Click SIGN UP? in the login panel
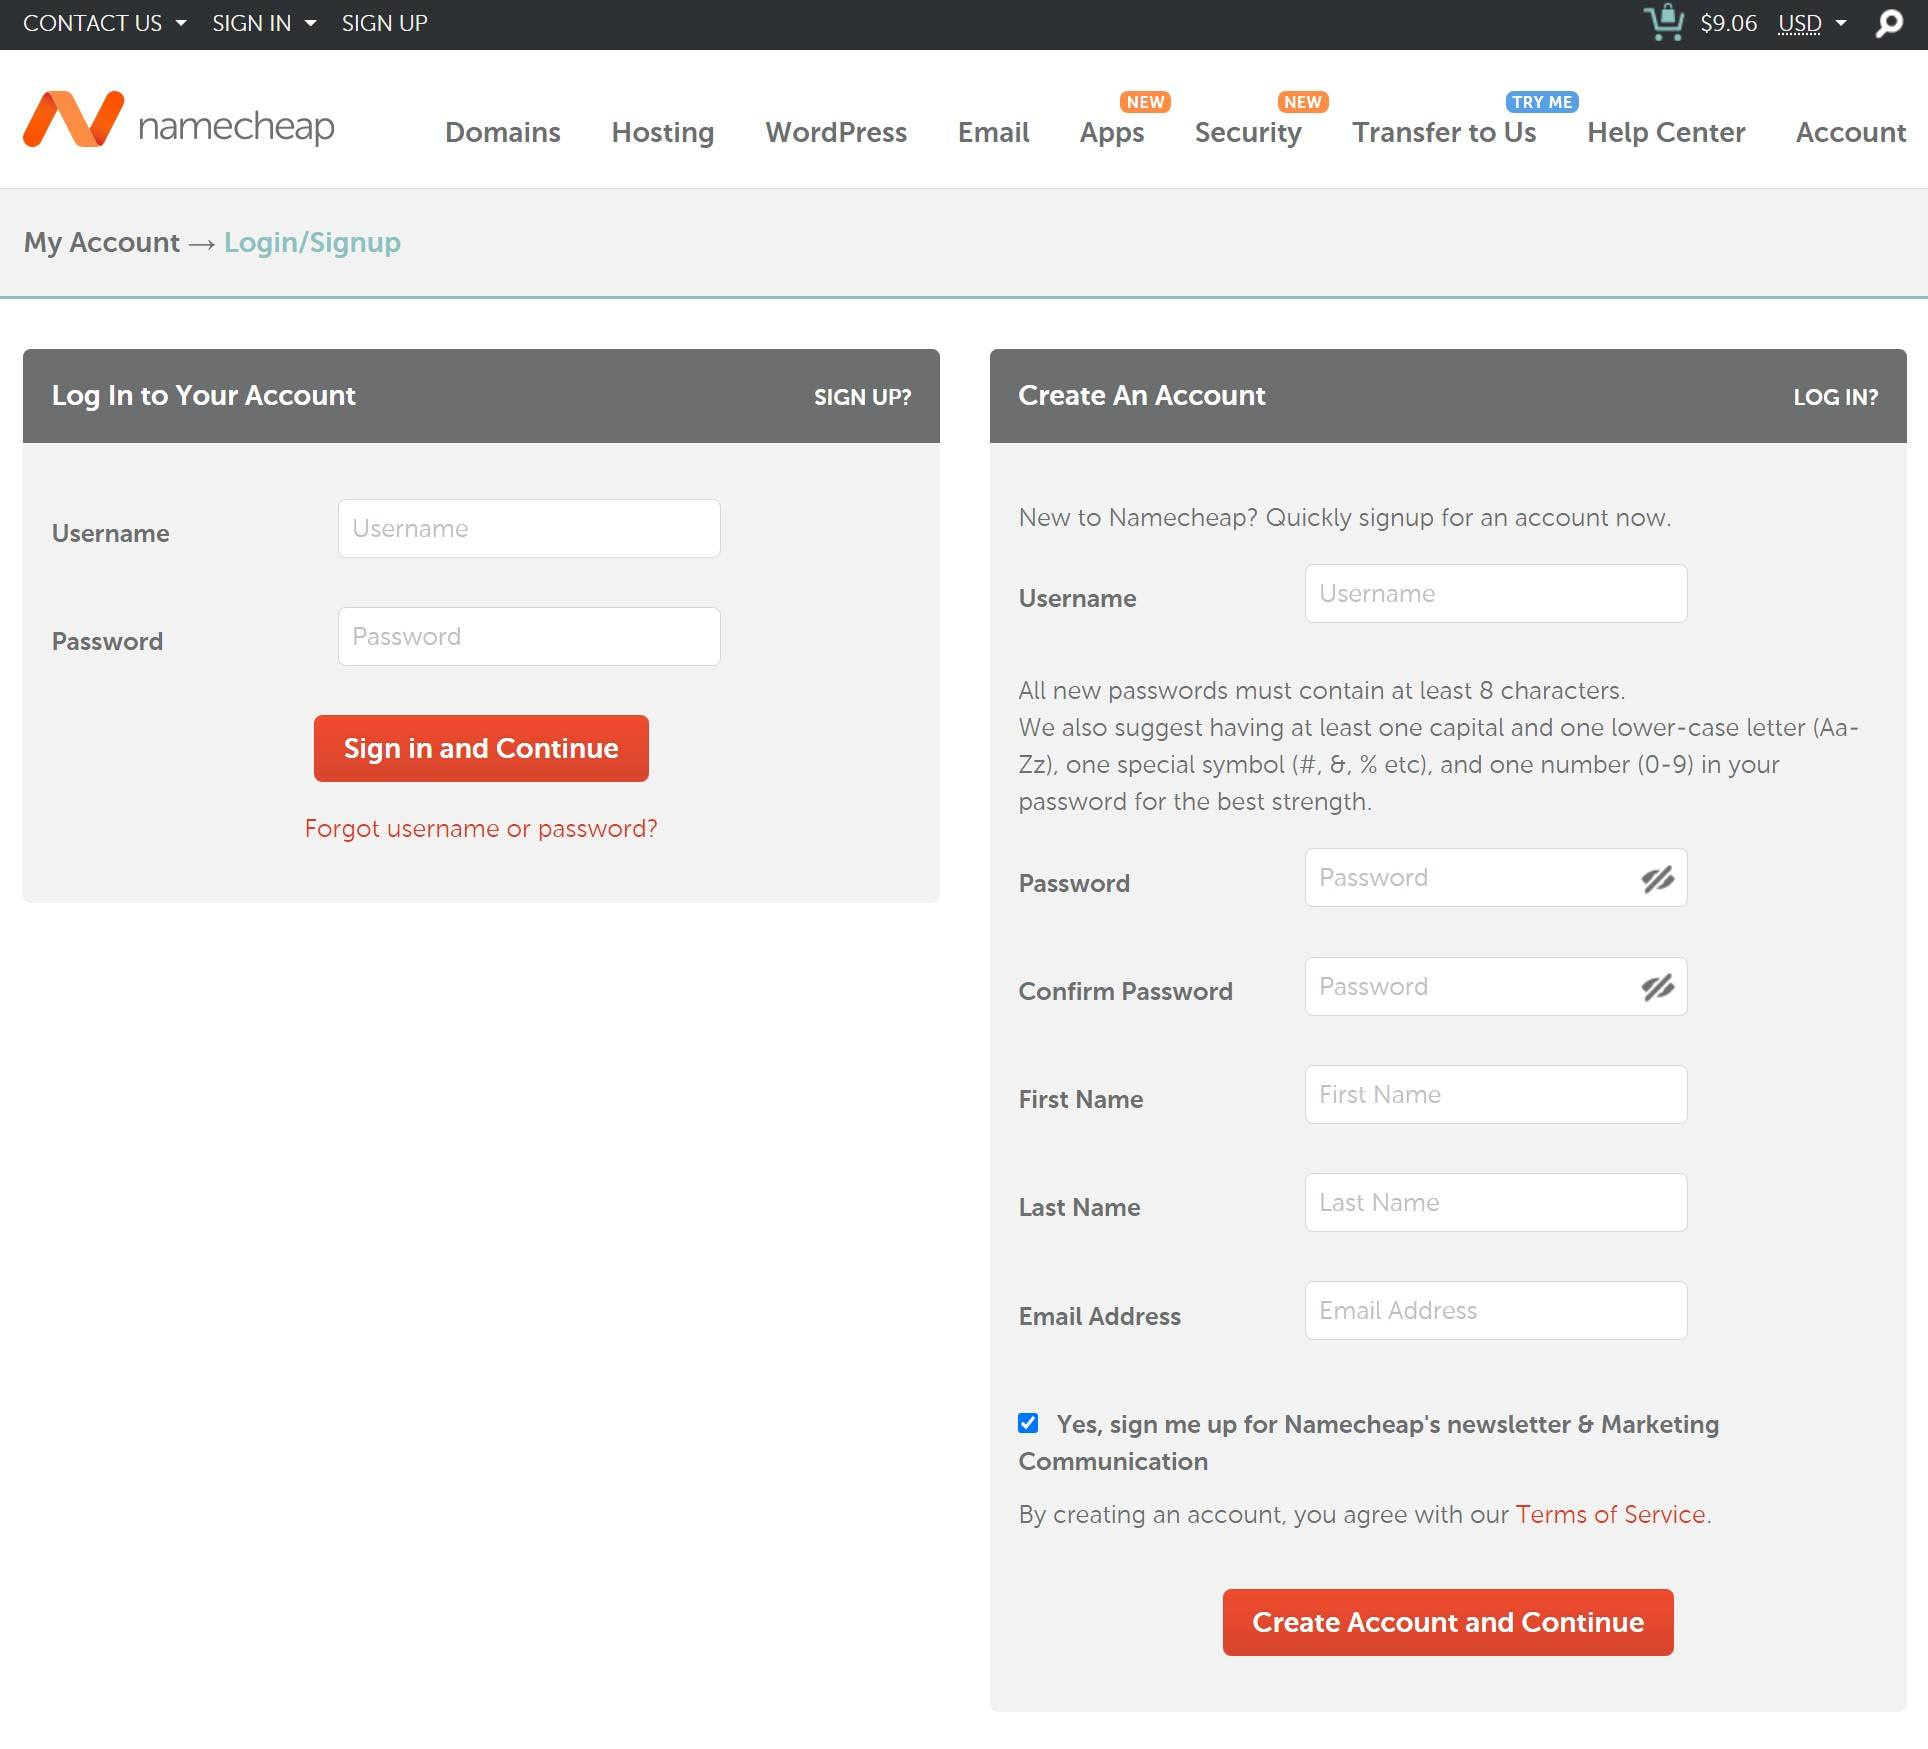The image size is (1928, 1749). [861, 396]
